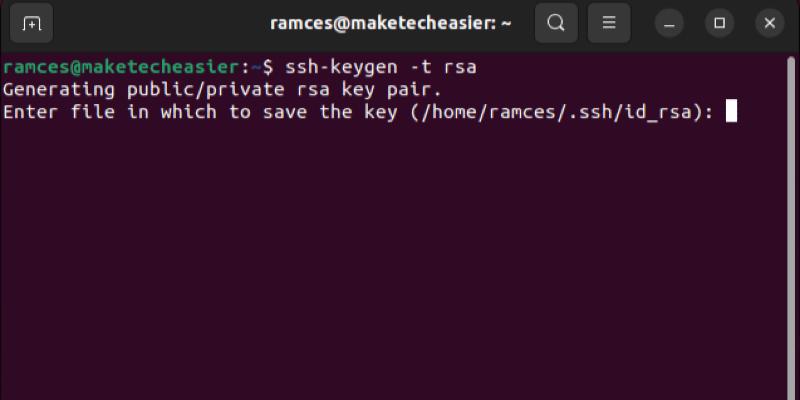The width and height of the screenshot is (800, 400).
Task: Click the $ prompt symbol
Action: pos(267,67)
